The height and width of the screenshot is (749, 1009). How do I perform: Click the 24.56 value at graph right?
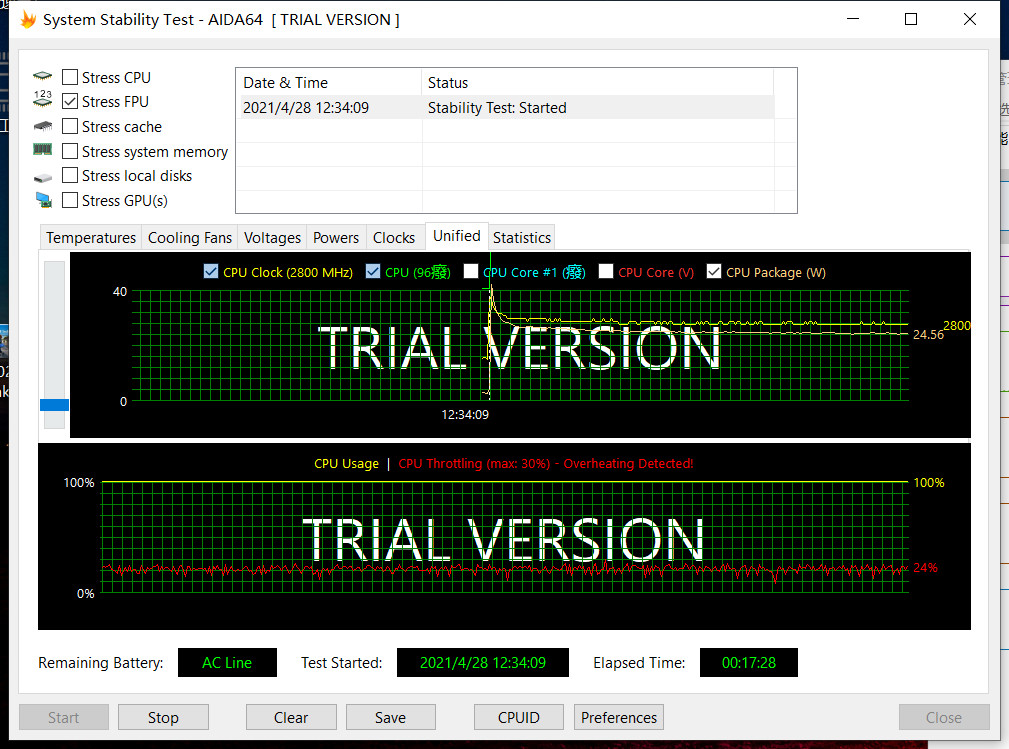[928, 335]
